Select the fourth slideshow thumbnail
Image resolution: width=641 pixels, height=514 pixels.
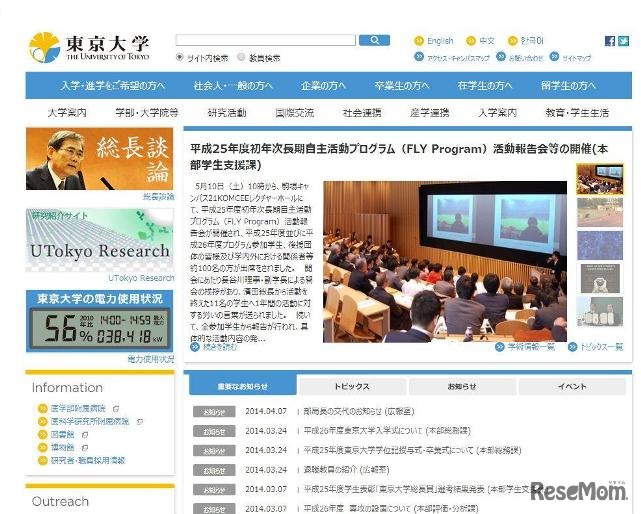[x=600, y=278]
